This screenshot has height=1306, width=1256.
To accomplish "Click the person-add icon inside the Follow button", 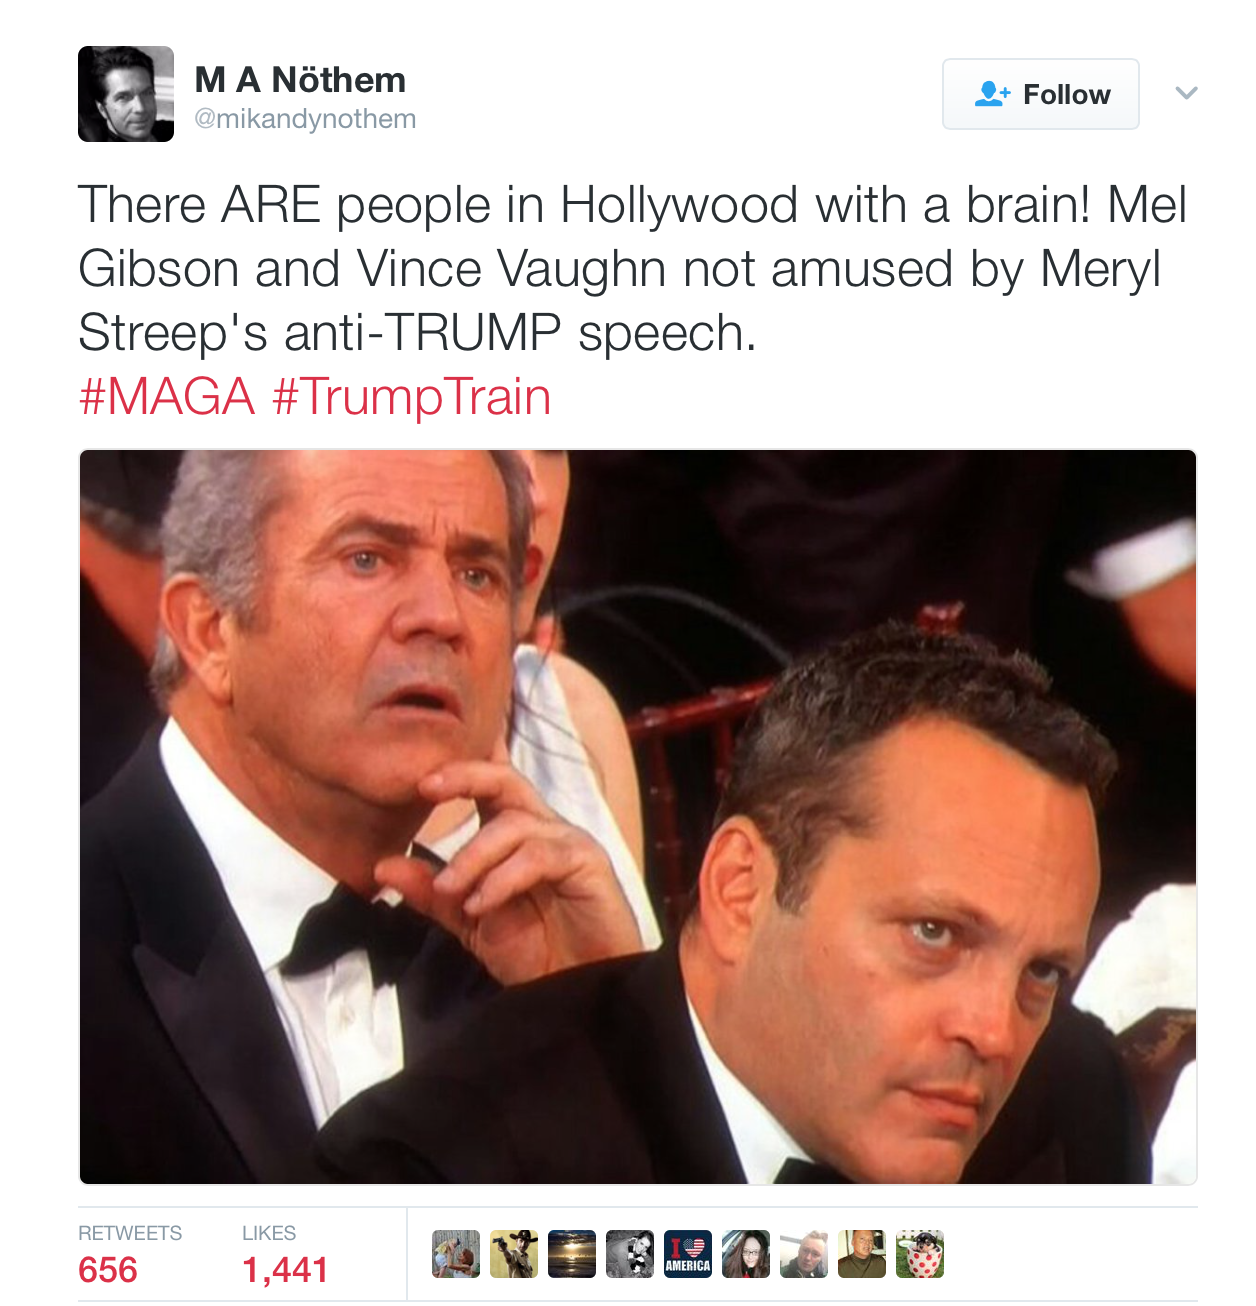I will click(994, 93).
